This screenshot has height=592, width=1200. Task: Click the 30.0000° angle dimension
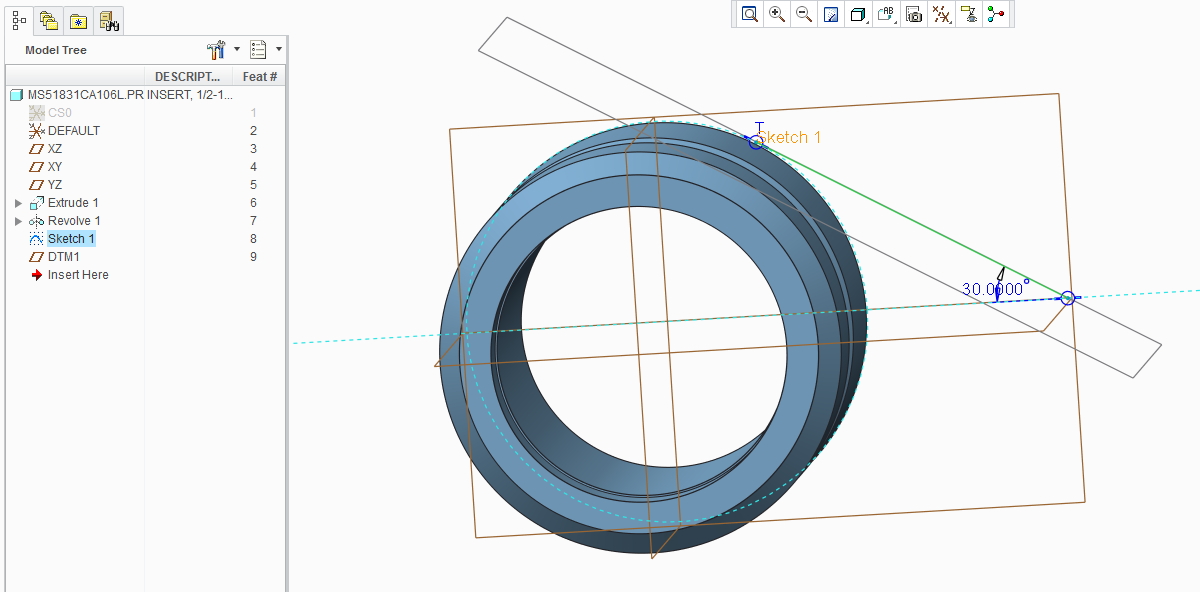pos(996,289)
